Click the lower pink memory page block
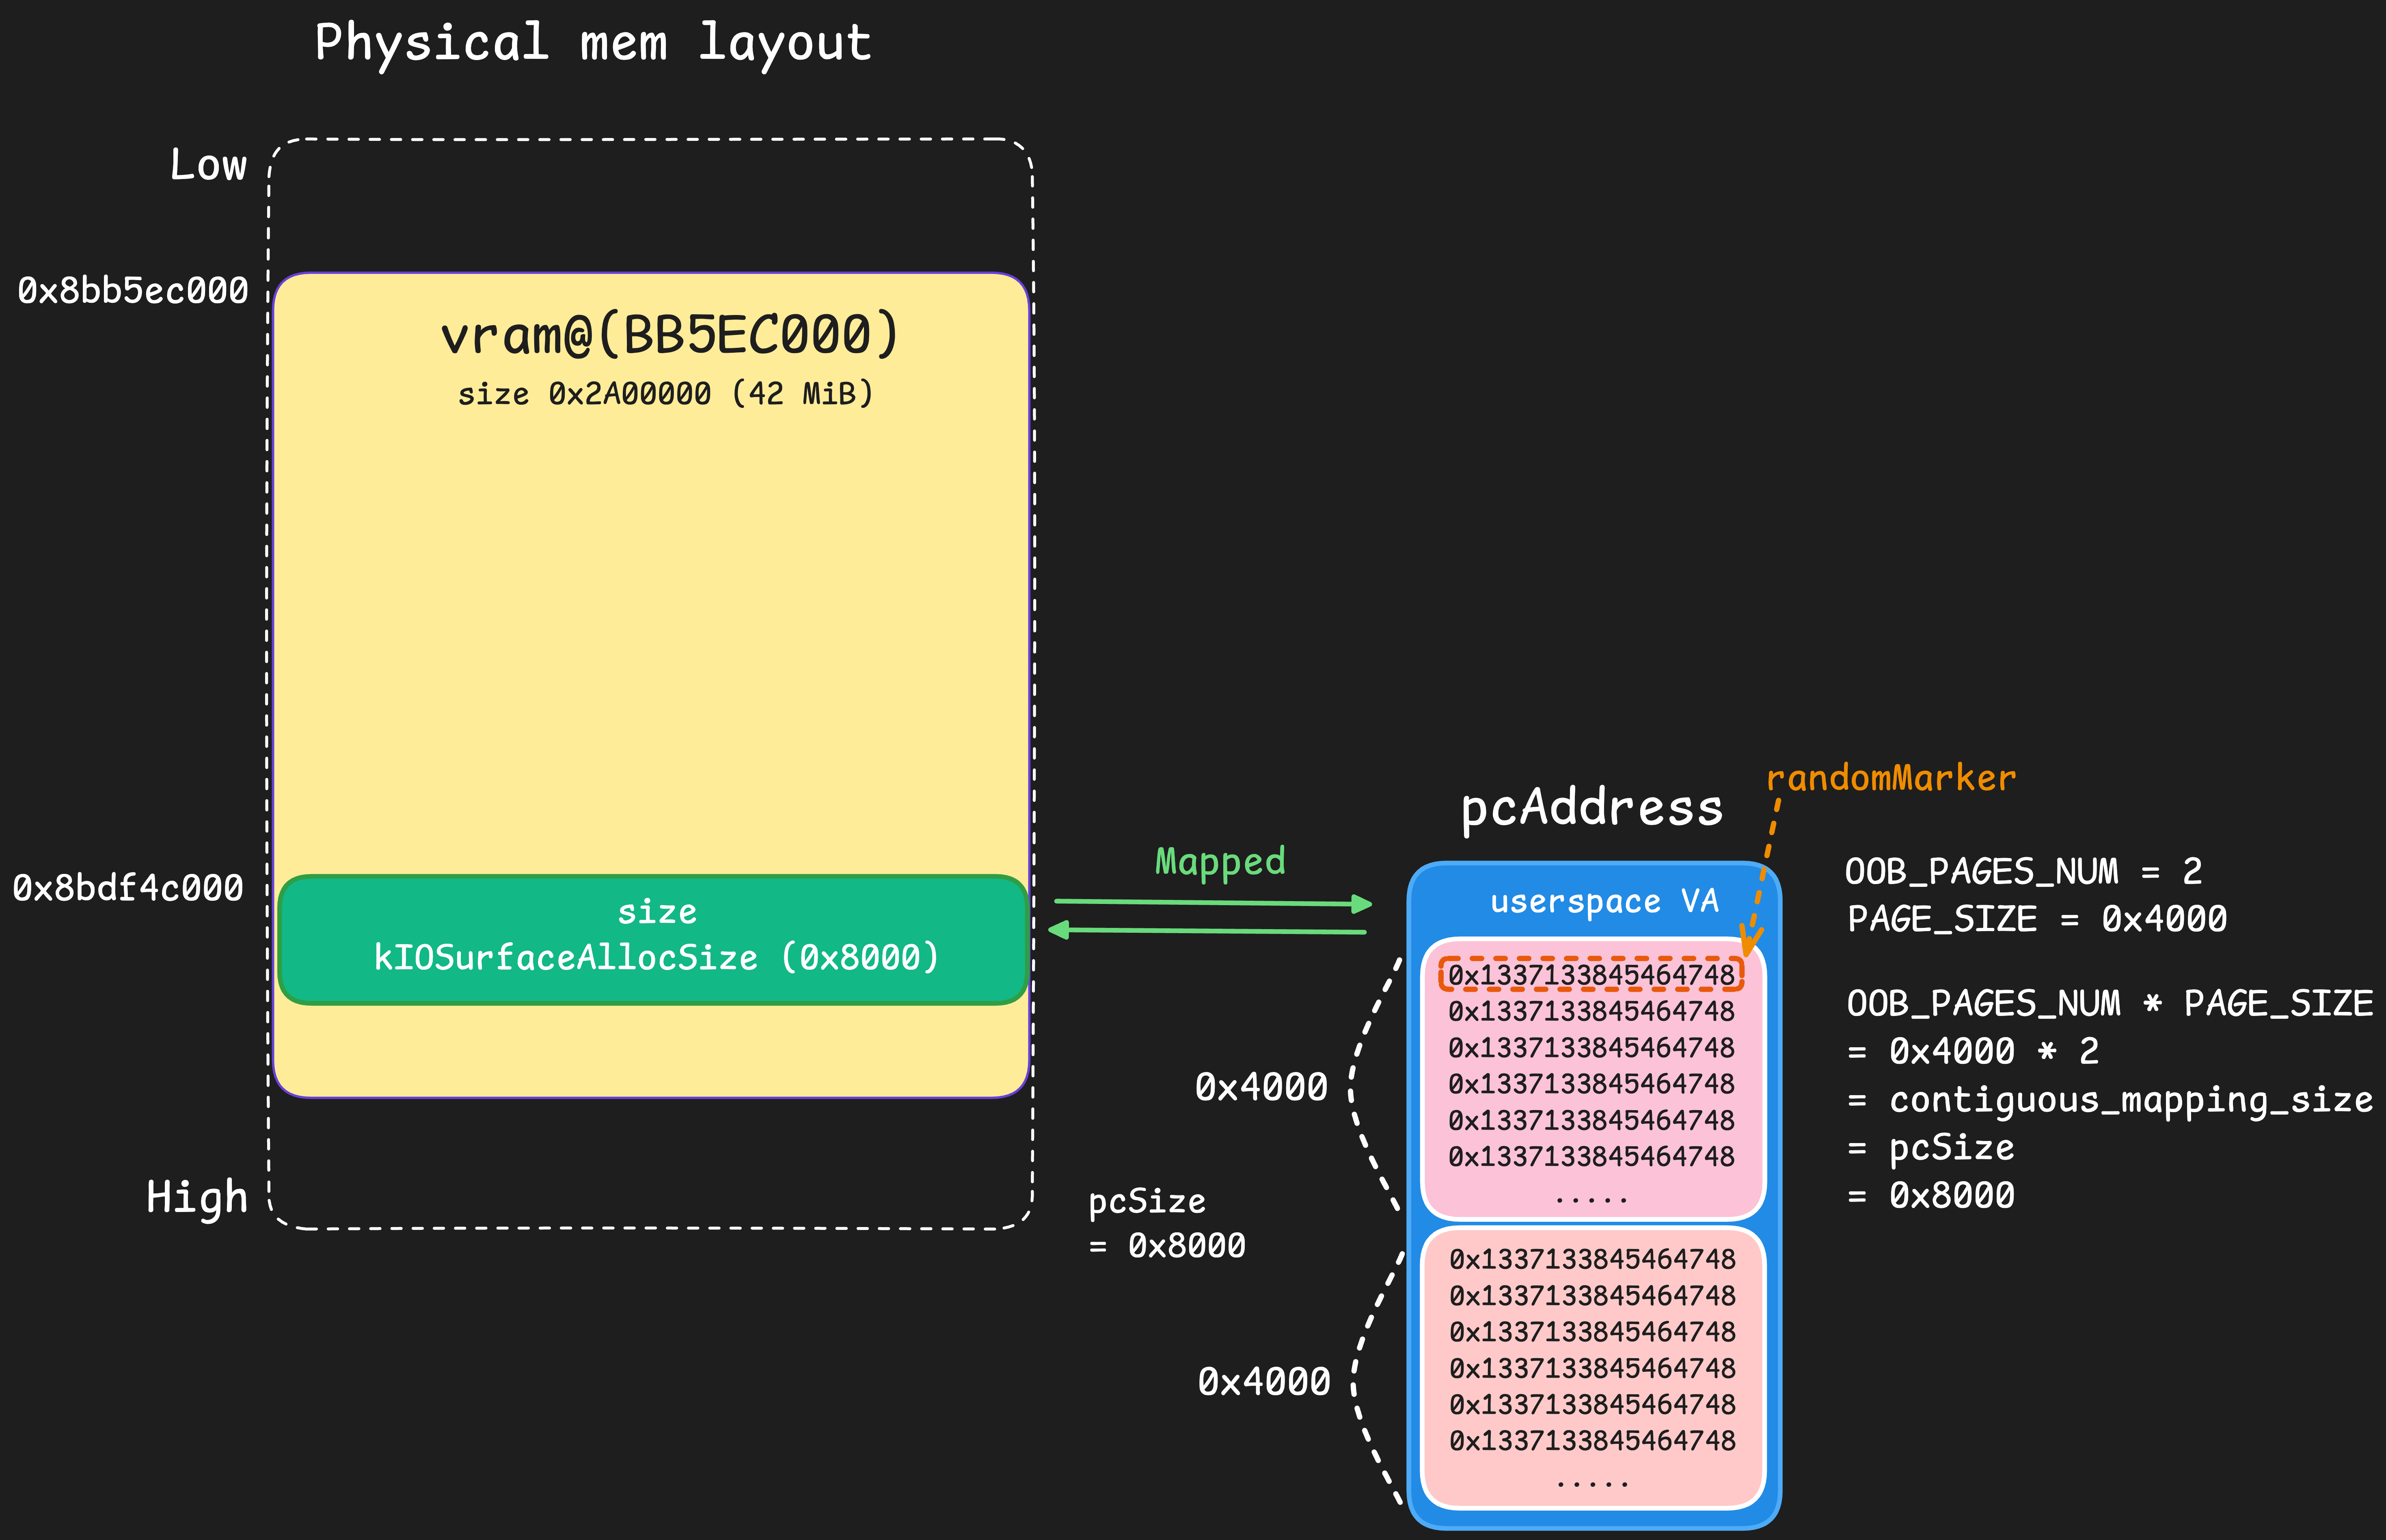The image size is (2386, 1540). (x=1593, y=1367)
